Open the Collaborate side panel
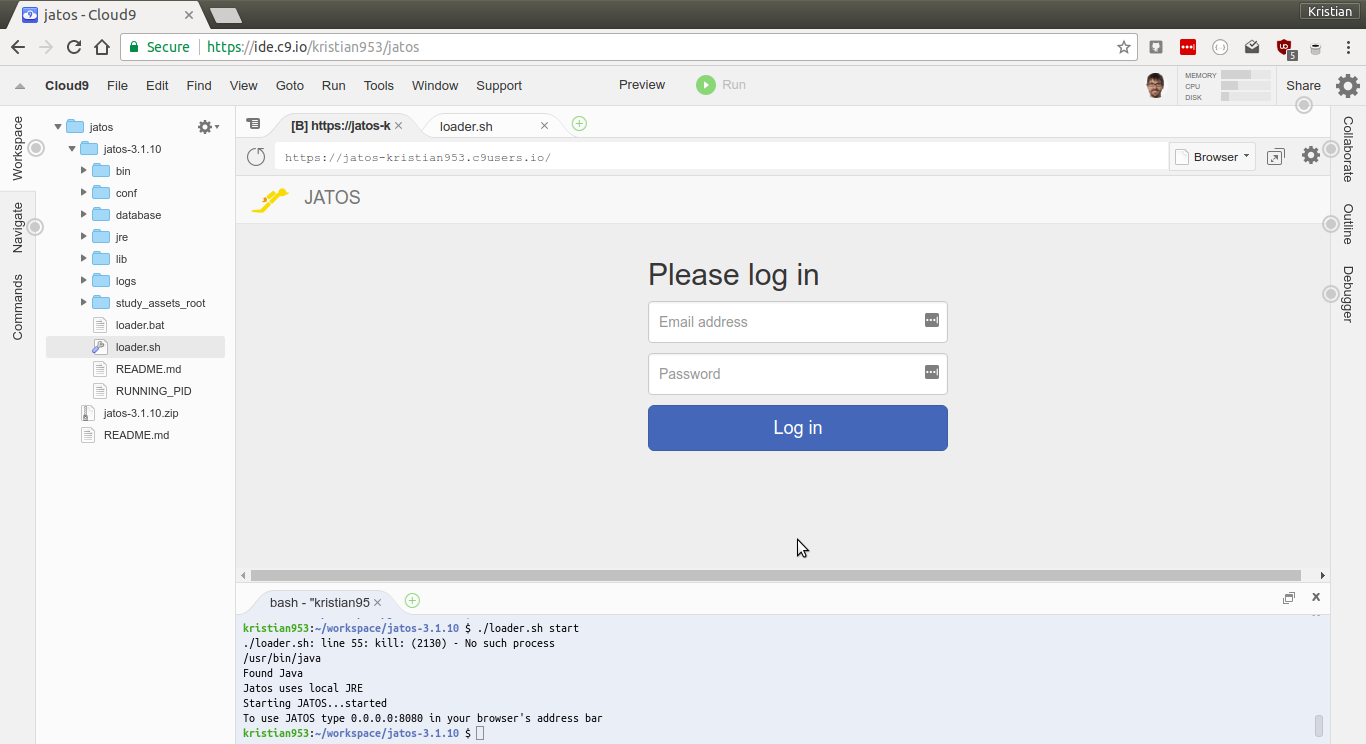 point(1348,149)
